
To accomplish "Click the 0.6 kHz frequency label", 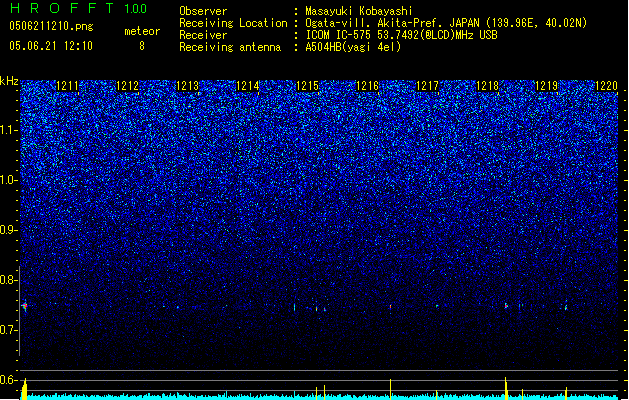I will [x=8, y=380].
